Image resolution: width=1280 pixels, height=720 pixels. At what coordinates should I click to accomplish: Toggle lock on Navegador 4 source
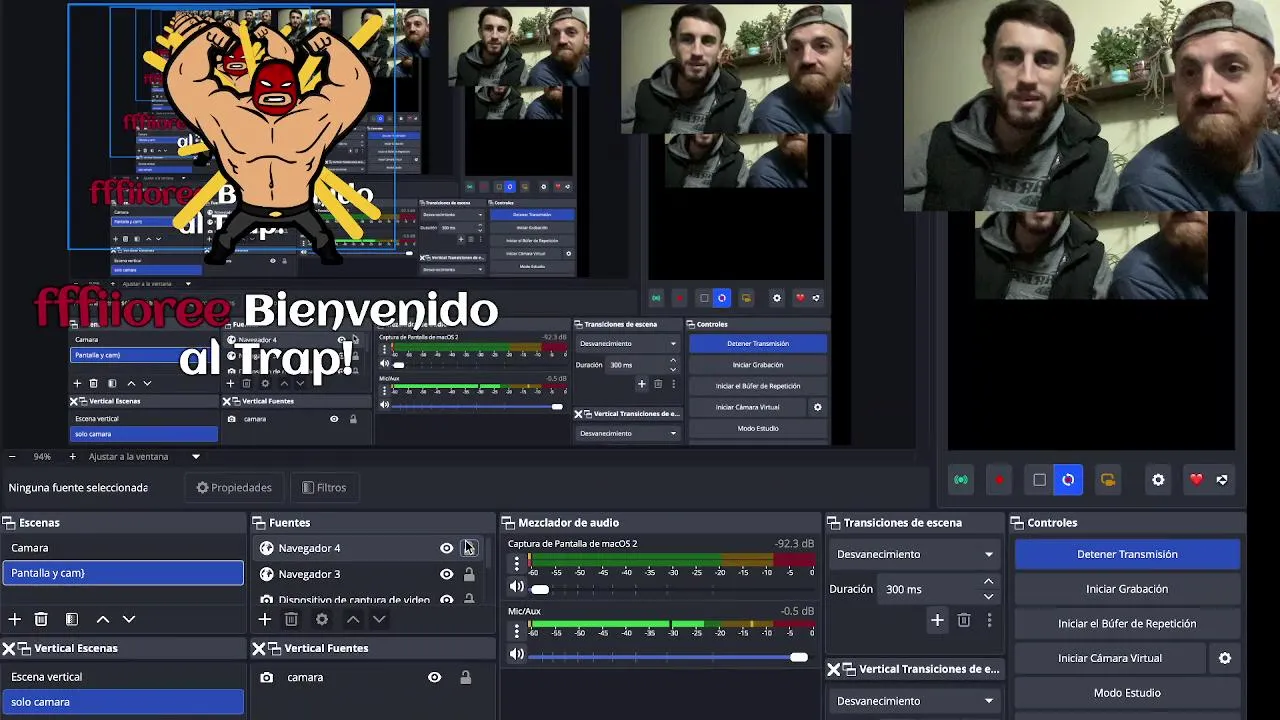tap(469, 548)
